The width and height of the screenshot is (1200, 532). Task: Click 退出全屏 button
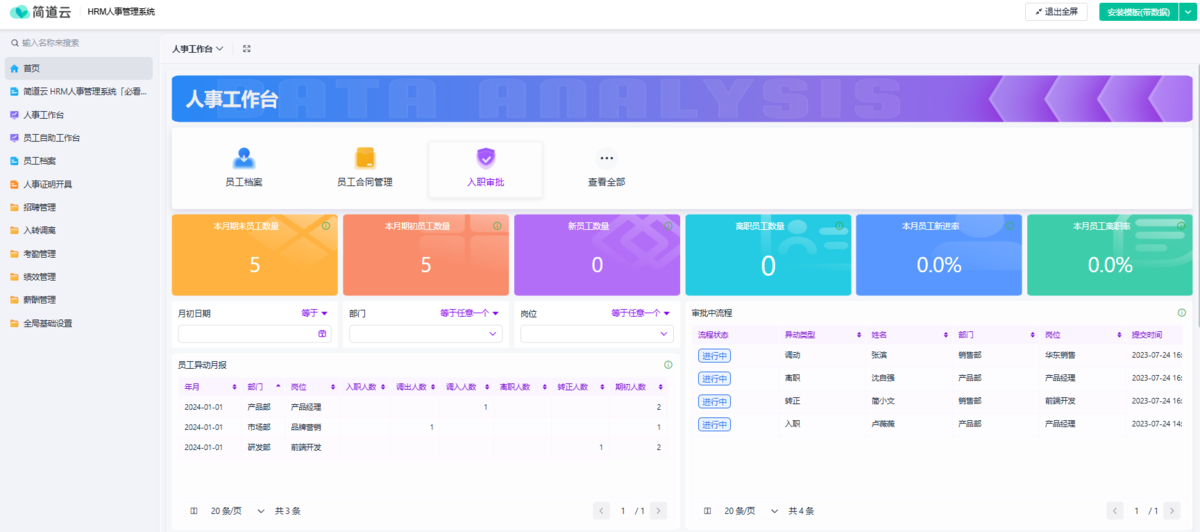pos(1056,12)
